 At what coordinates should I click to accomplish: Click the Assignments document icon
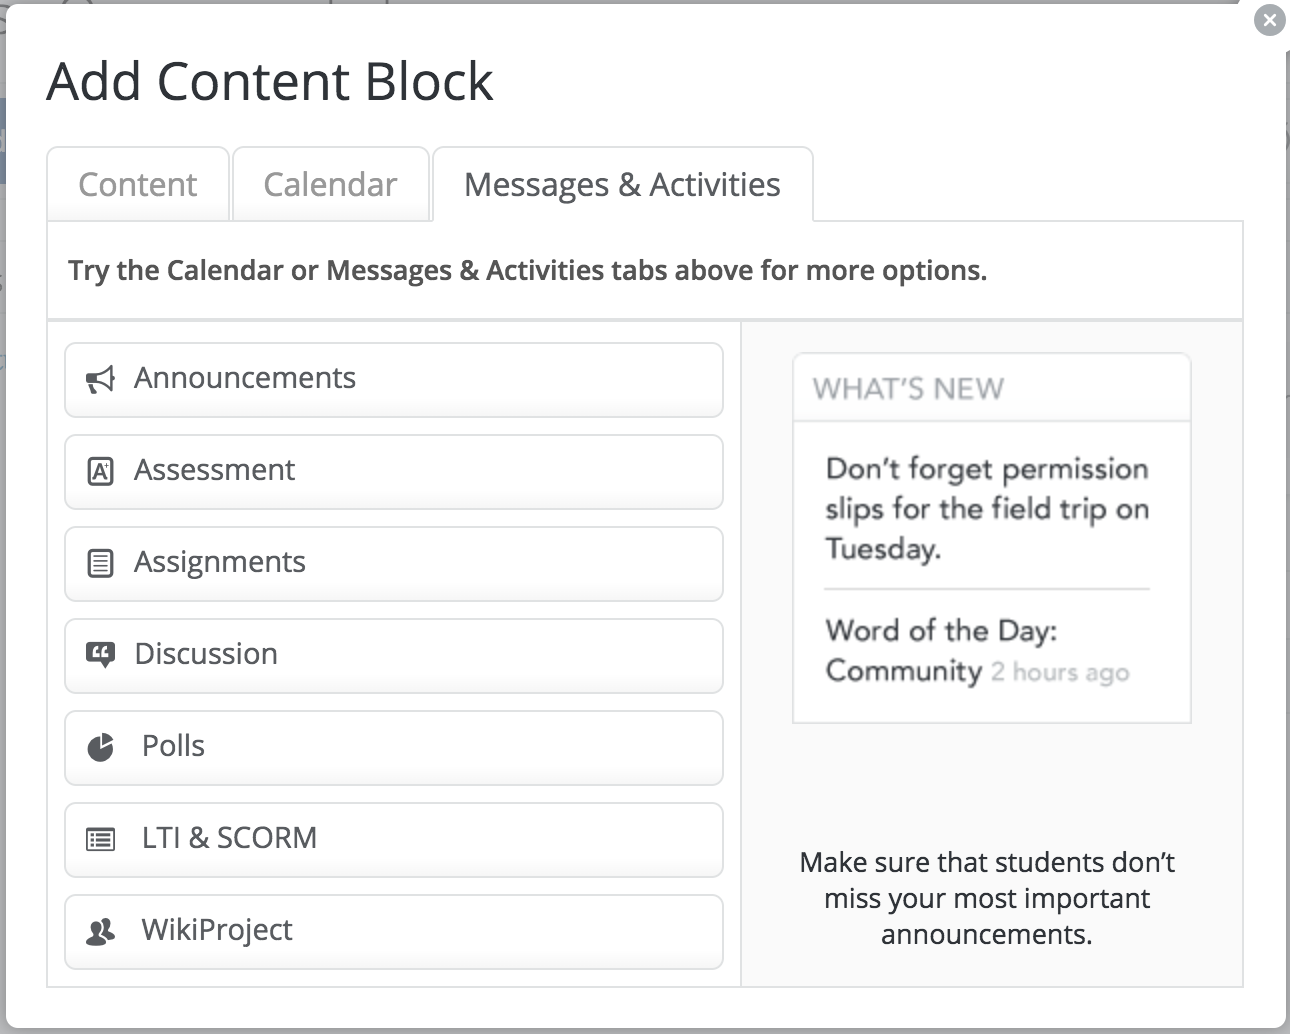pyautogui.click(x=100, y=563)
